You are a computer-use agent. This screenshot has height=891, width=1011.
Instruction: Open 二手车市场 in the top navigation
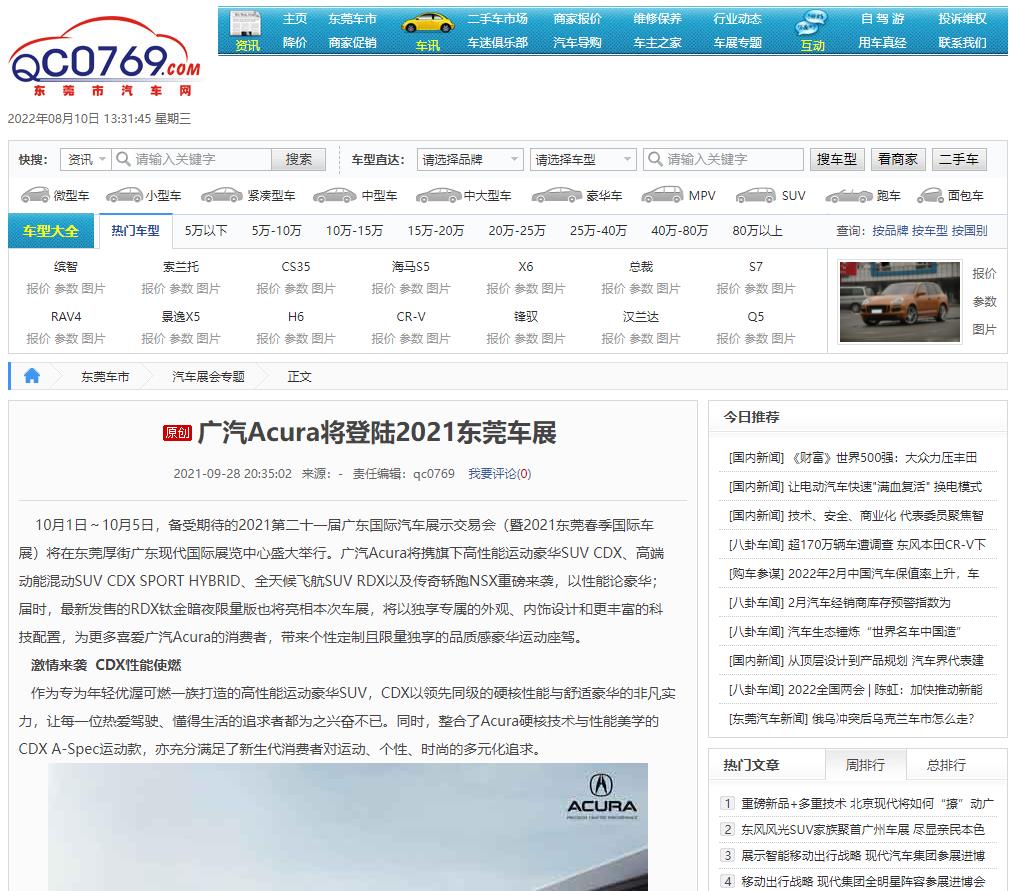point(497,19)
